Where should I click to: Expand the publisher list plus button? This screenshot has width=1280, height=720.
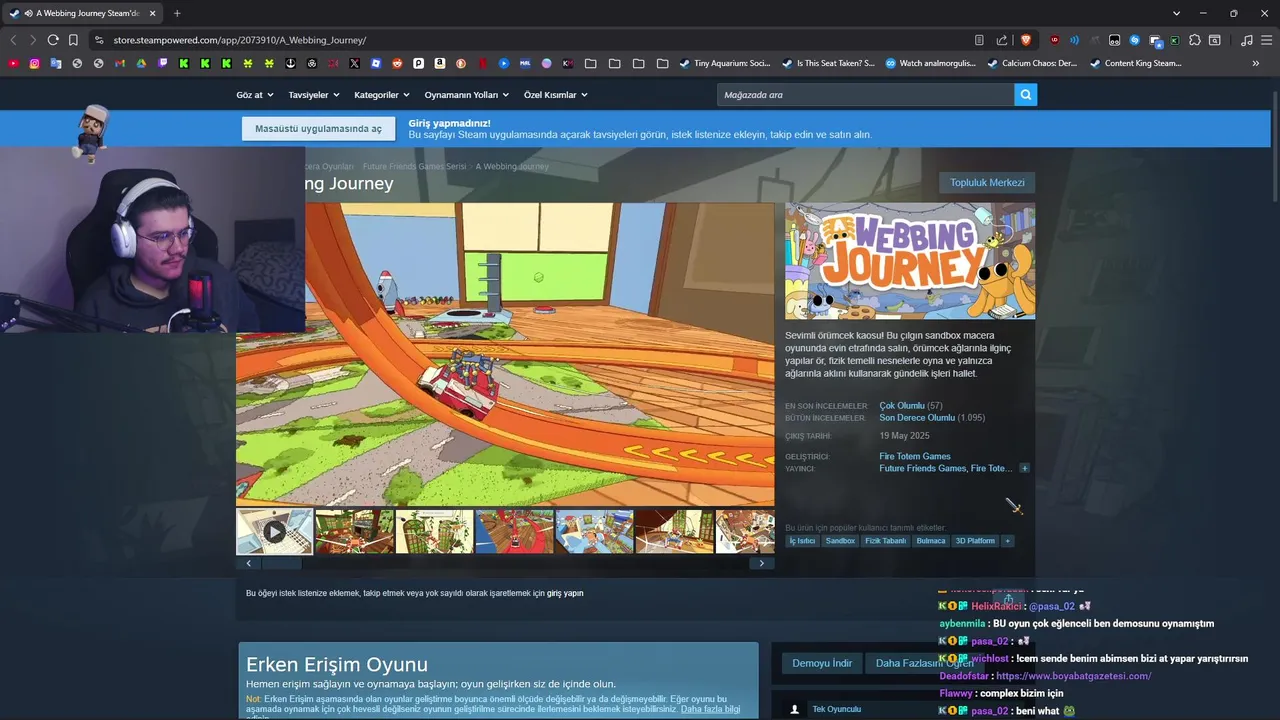(x=1024, y=468)
